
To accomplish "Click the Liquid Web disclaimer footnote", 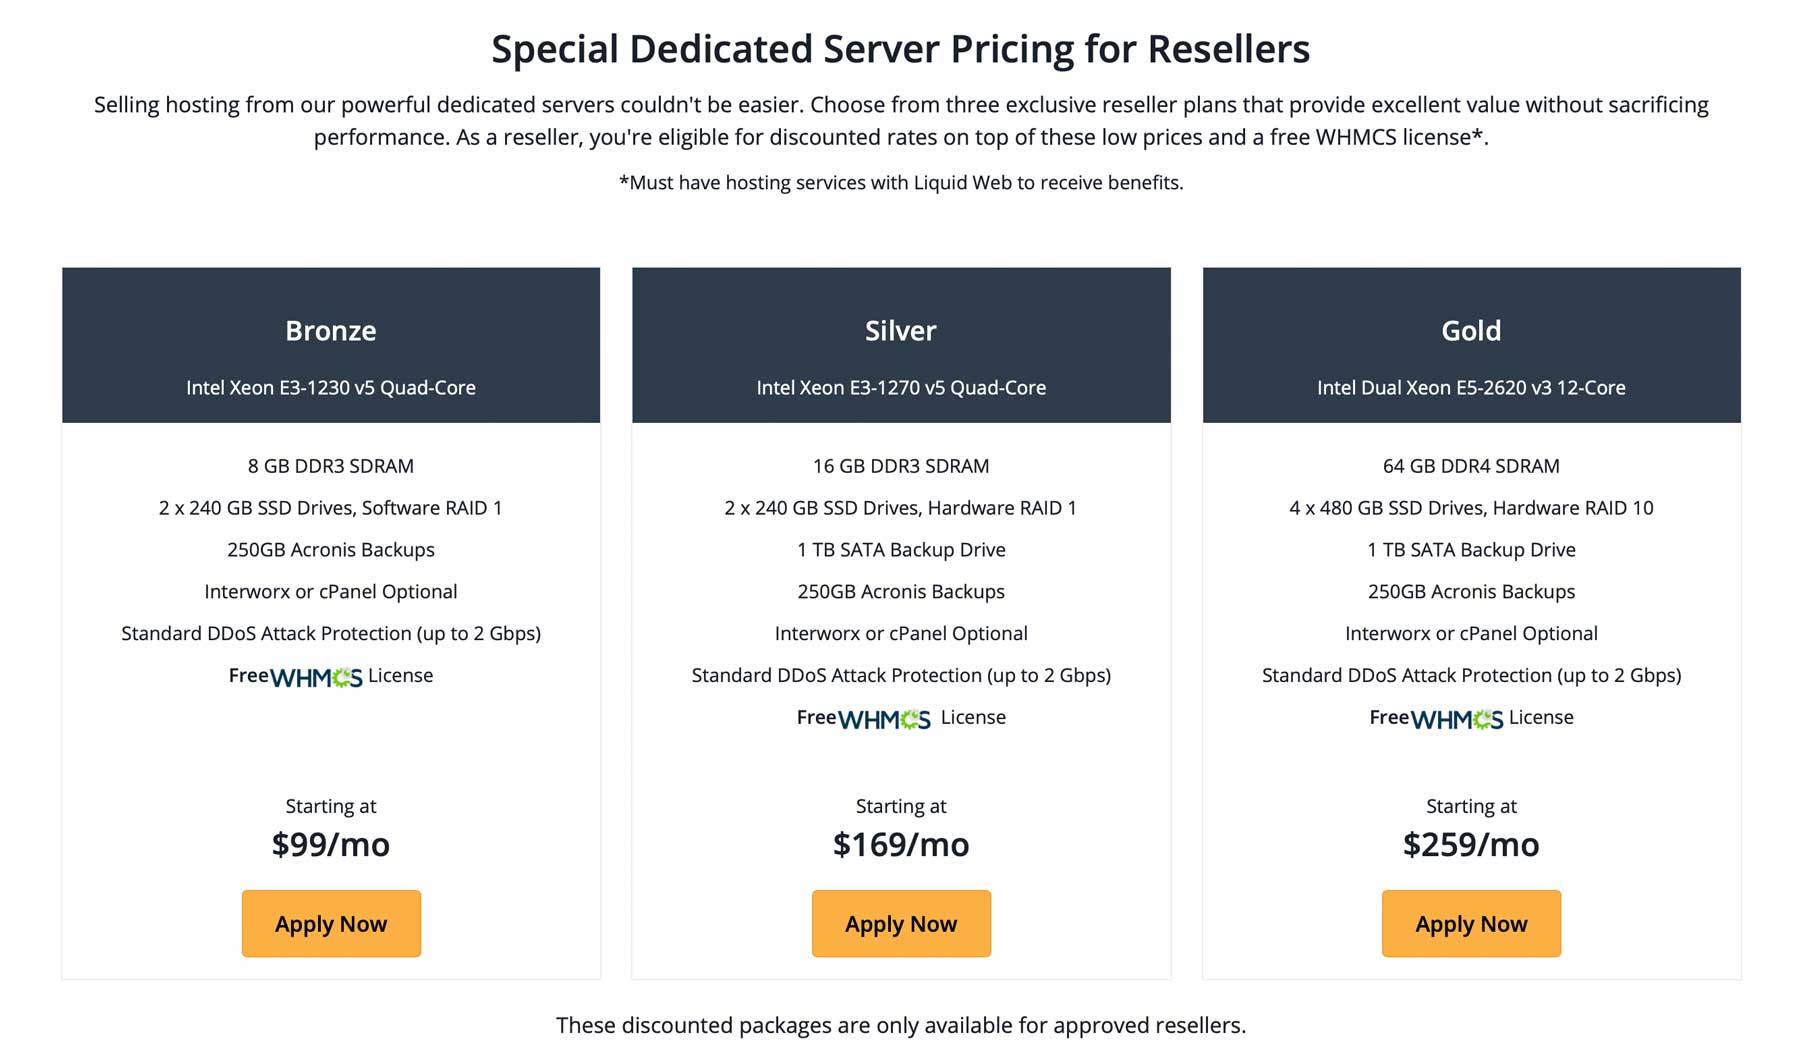I will pos(900,183).
